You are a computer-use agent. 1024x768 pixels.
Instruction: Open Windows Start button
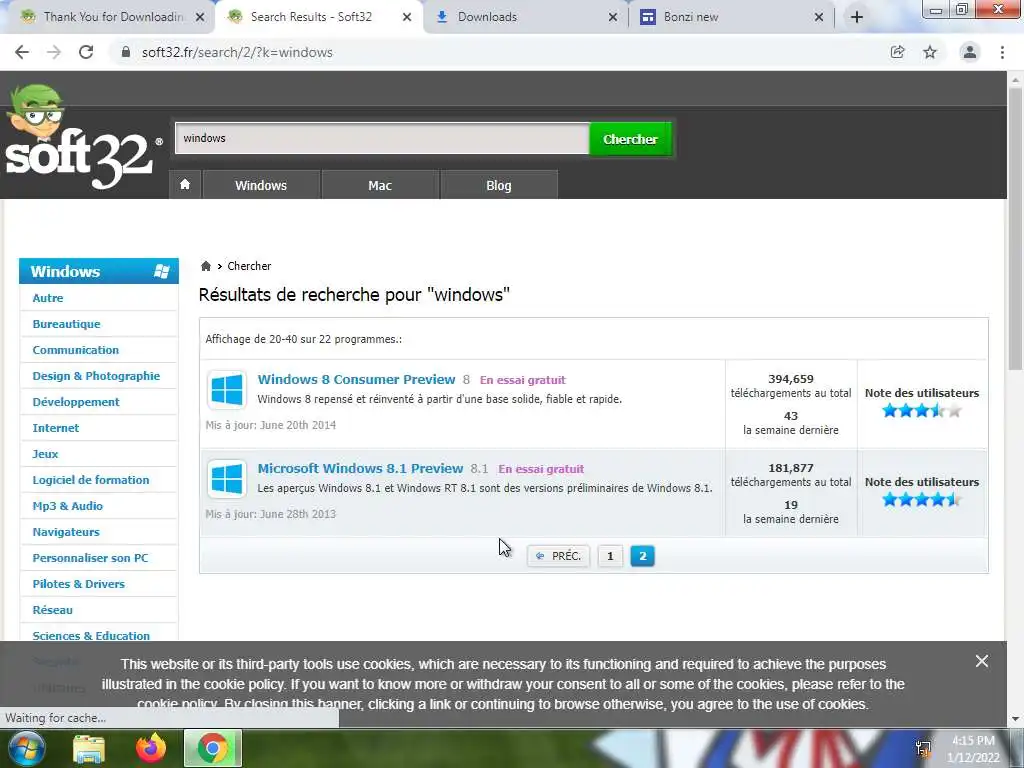click(x=25, y=748)
